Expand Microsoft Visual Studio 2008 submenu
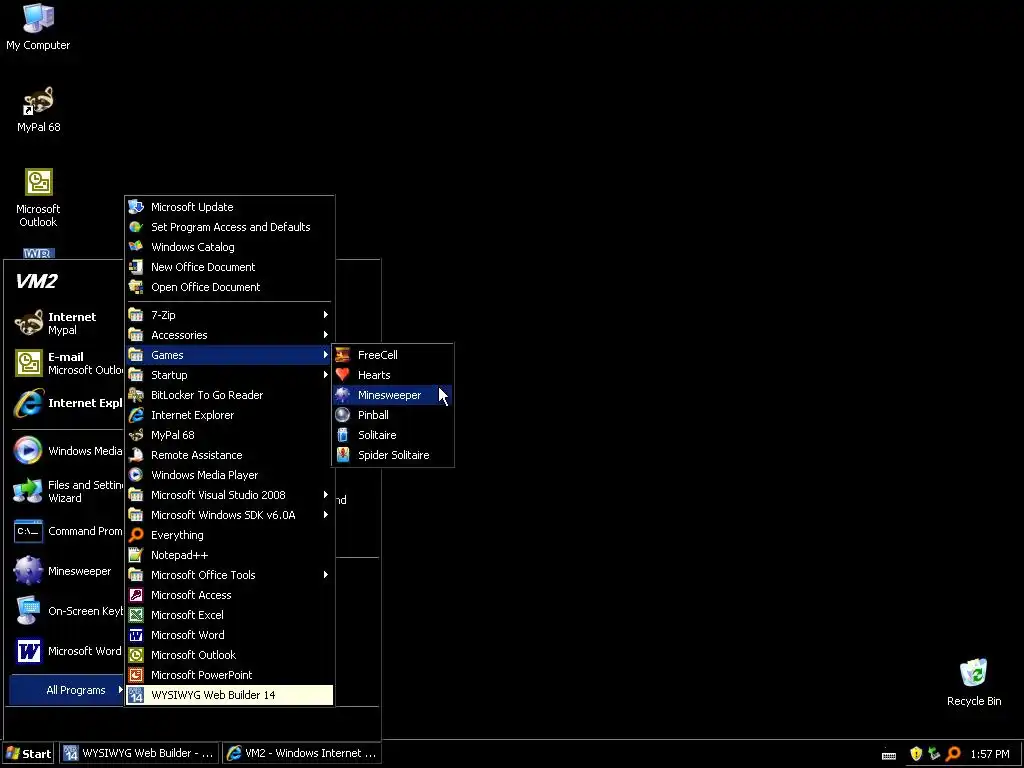The height and width of the screenshot is (768, 1024). tap(229, 495)
